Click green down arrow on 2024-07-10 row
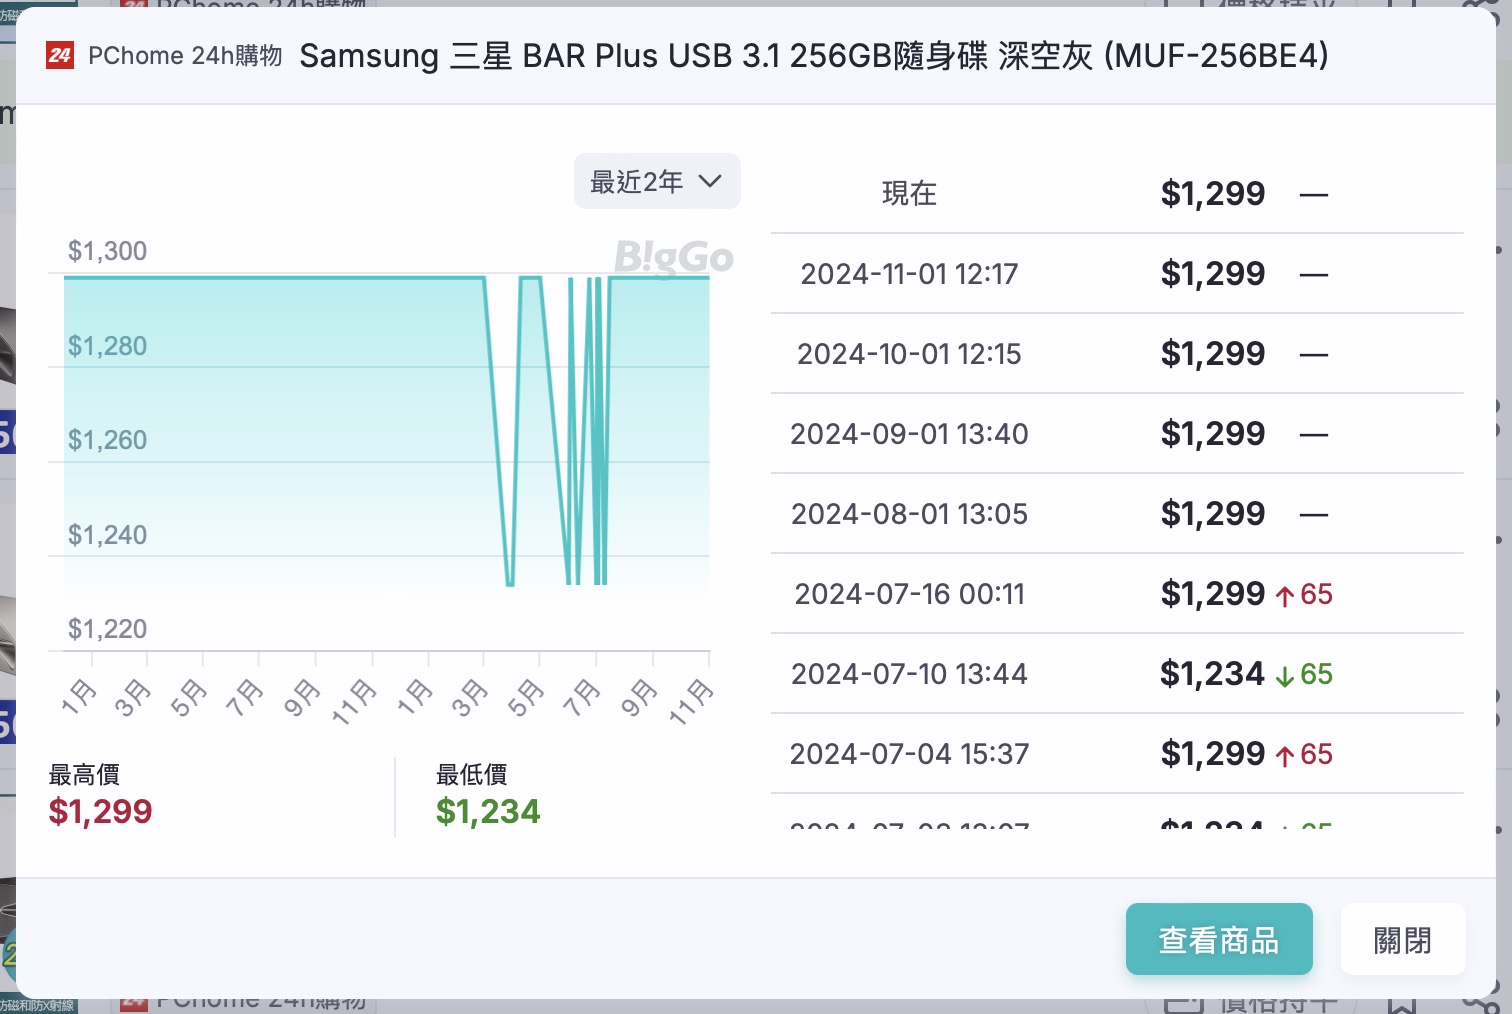Screen dimensions: 1512x1014 click(1285, 676)
